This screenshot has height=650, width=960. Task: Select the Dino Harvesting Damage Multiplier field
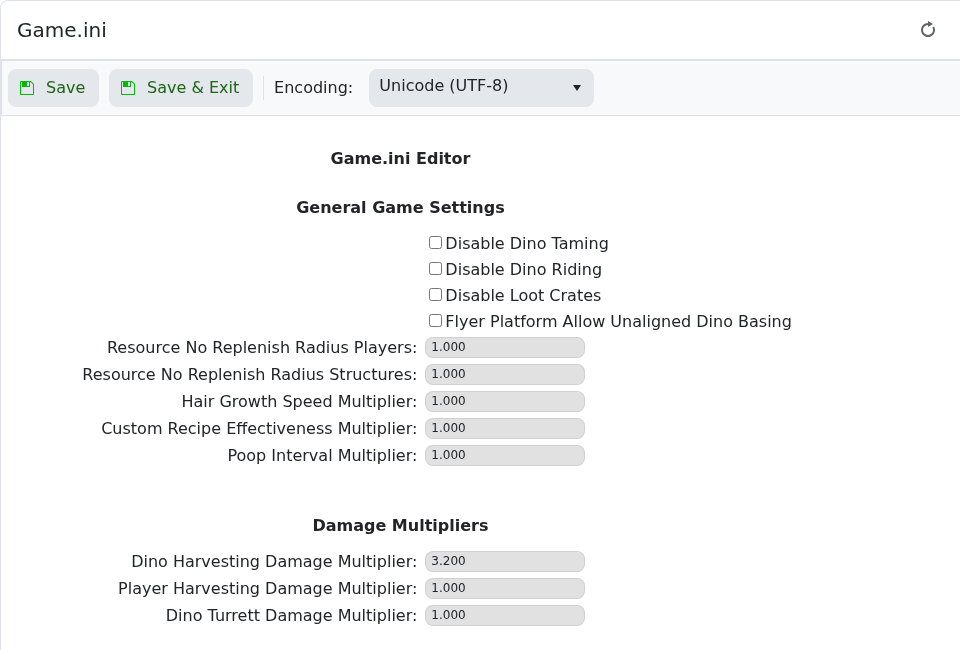pyautogui.click(x=504, y=561)
